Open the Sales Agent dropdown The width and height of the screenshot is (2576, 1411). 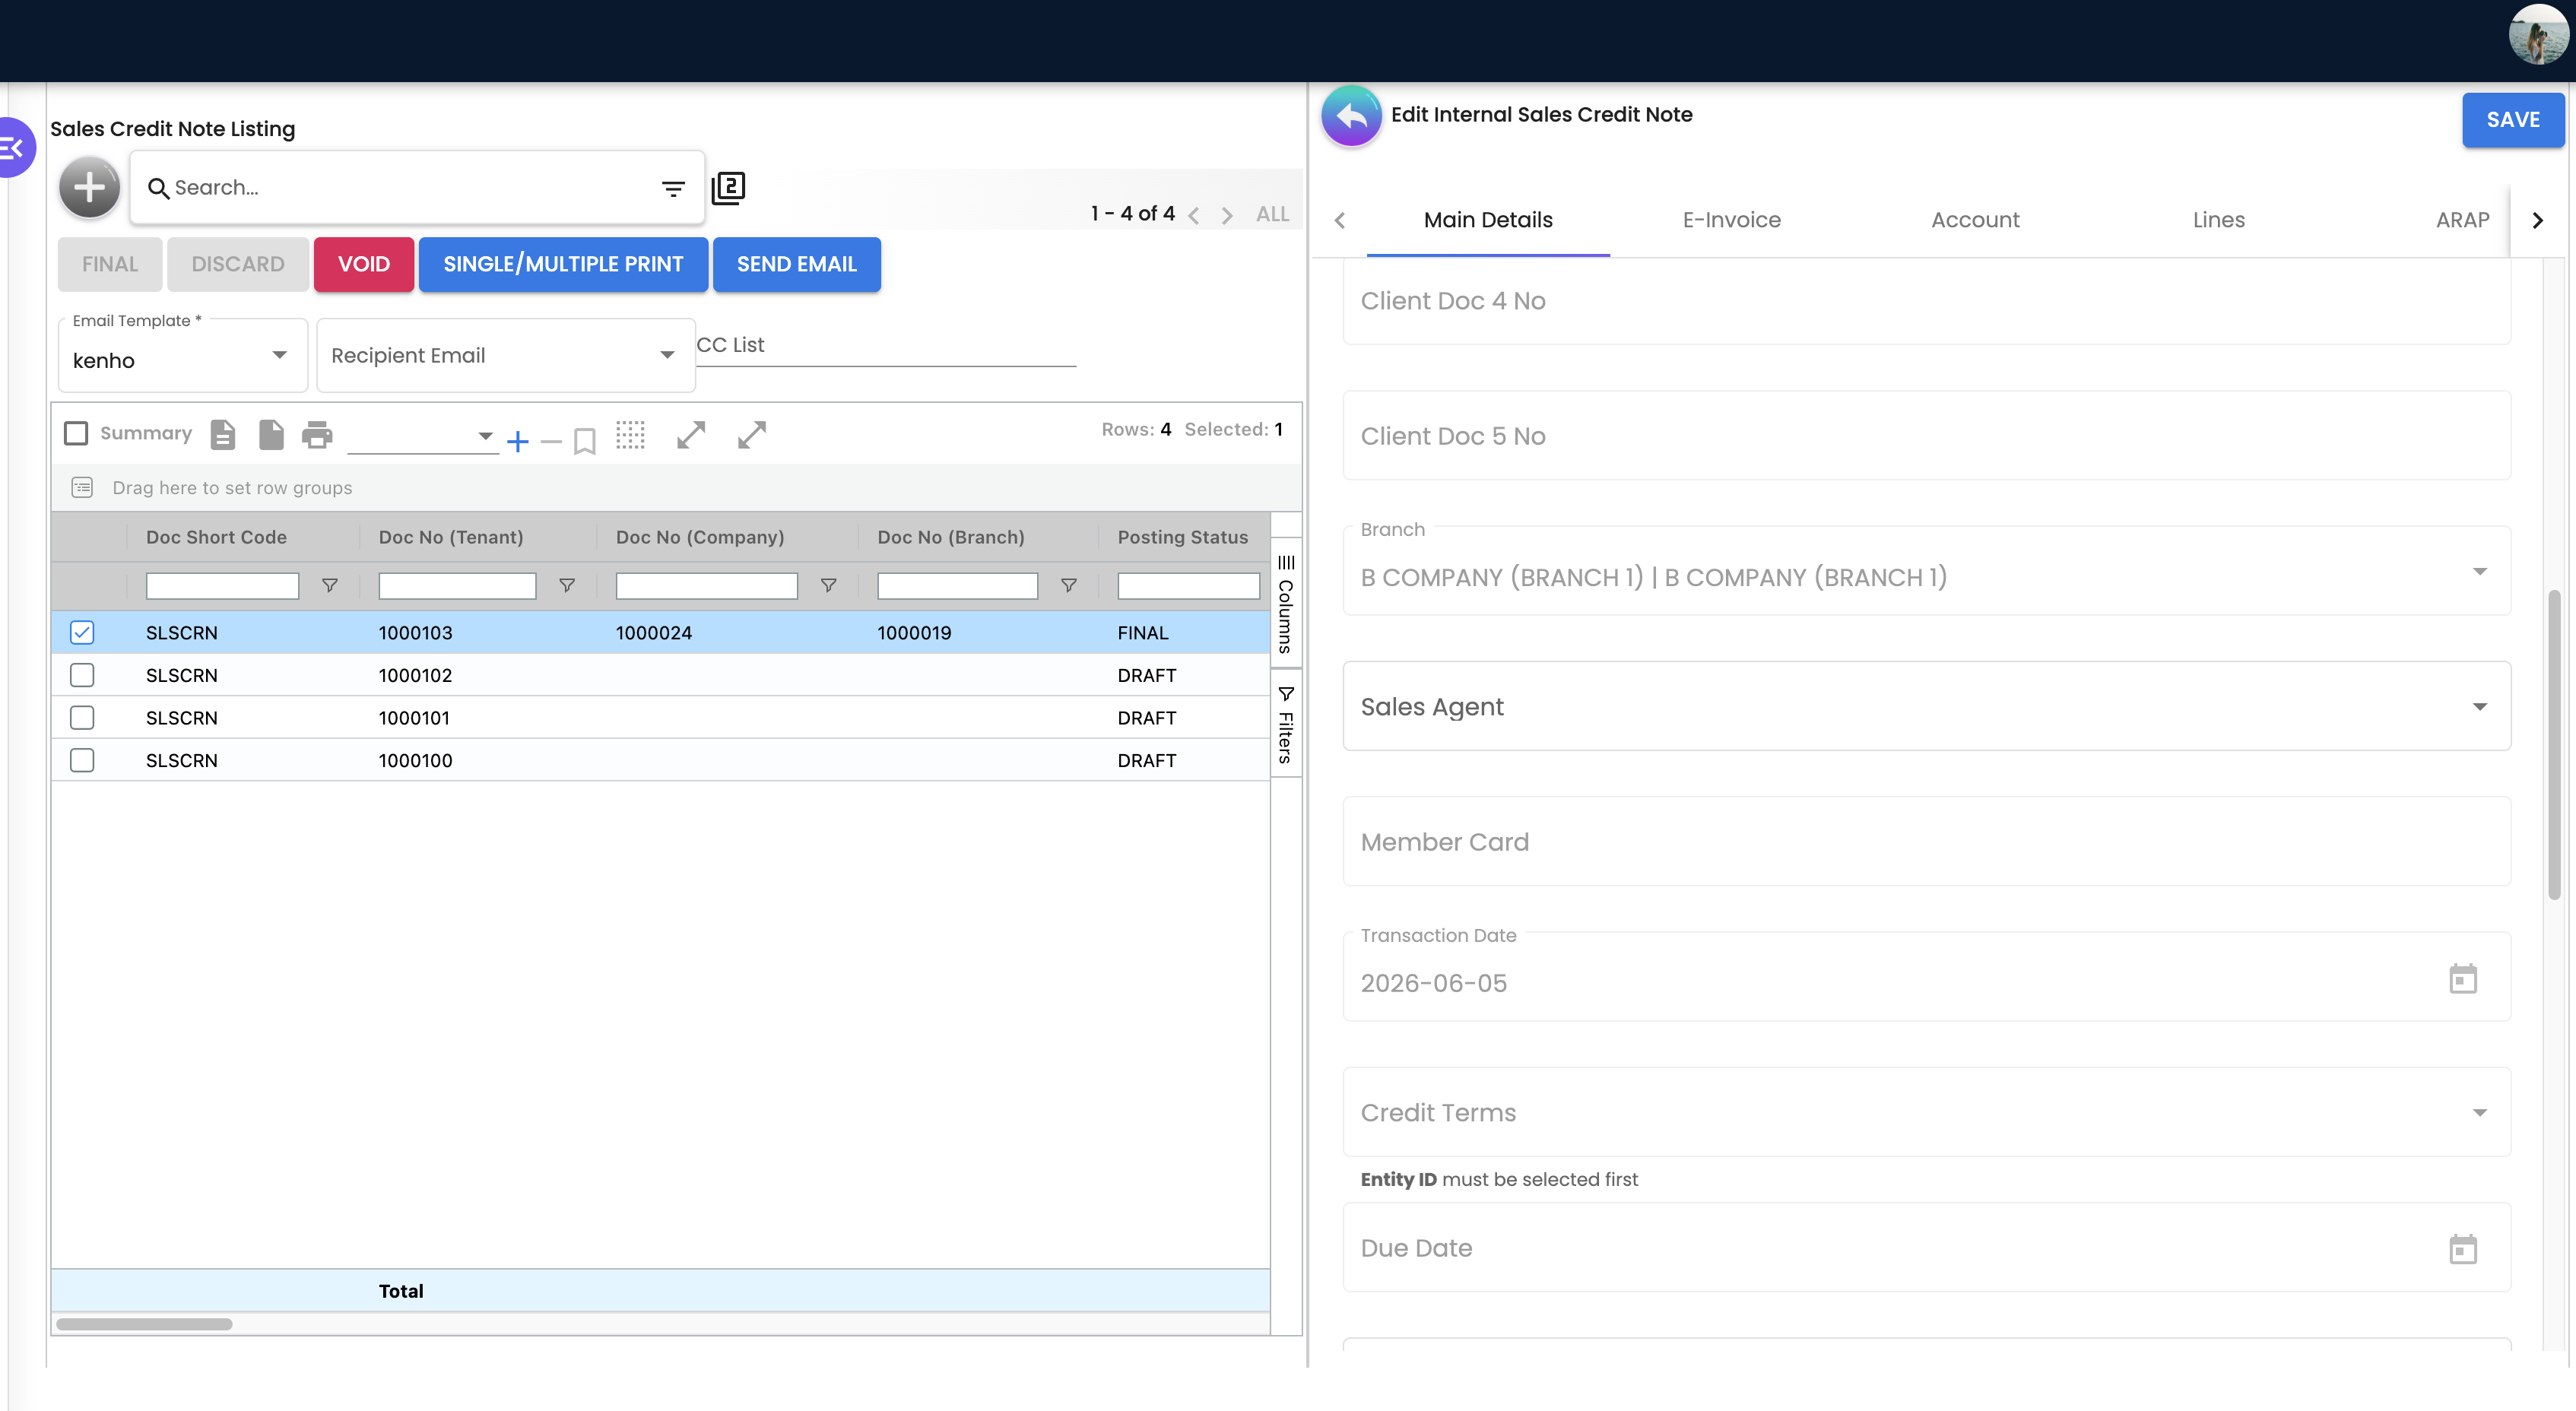click(x=1926, y=706)
